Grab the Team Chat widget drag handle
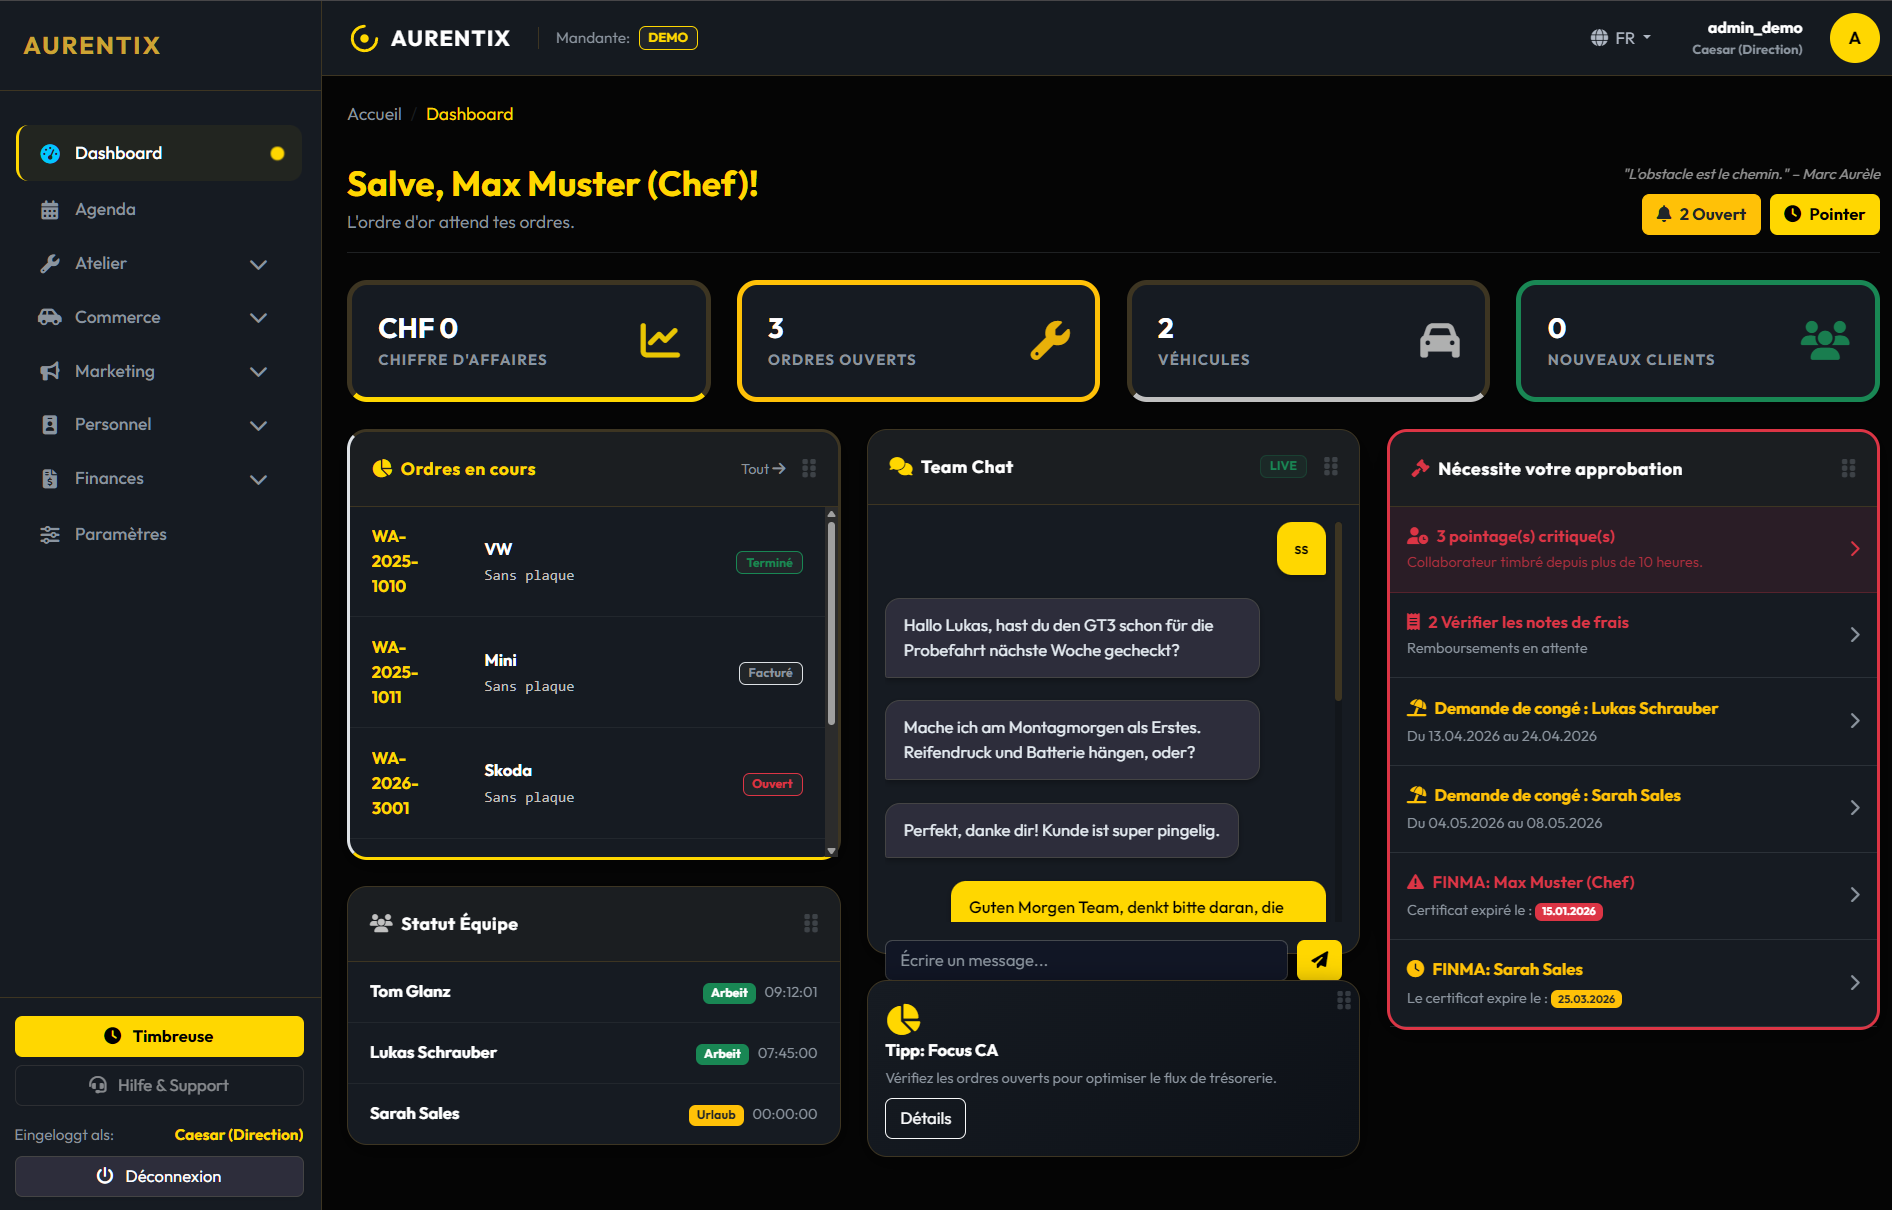The image size is (1892, 1210). tap(1331, 466)
